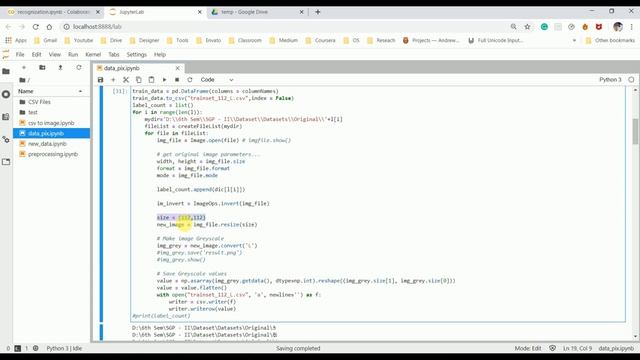Open the CSV Files folder
The width and height of the screenshot is (640, 360).
[51, 102]
